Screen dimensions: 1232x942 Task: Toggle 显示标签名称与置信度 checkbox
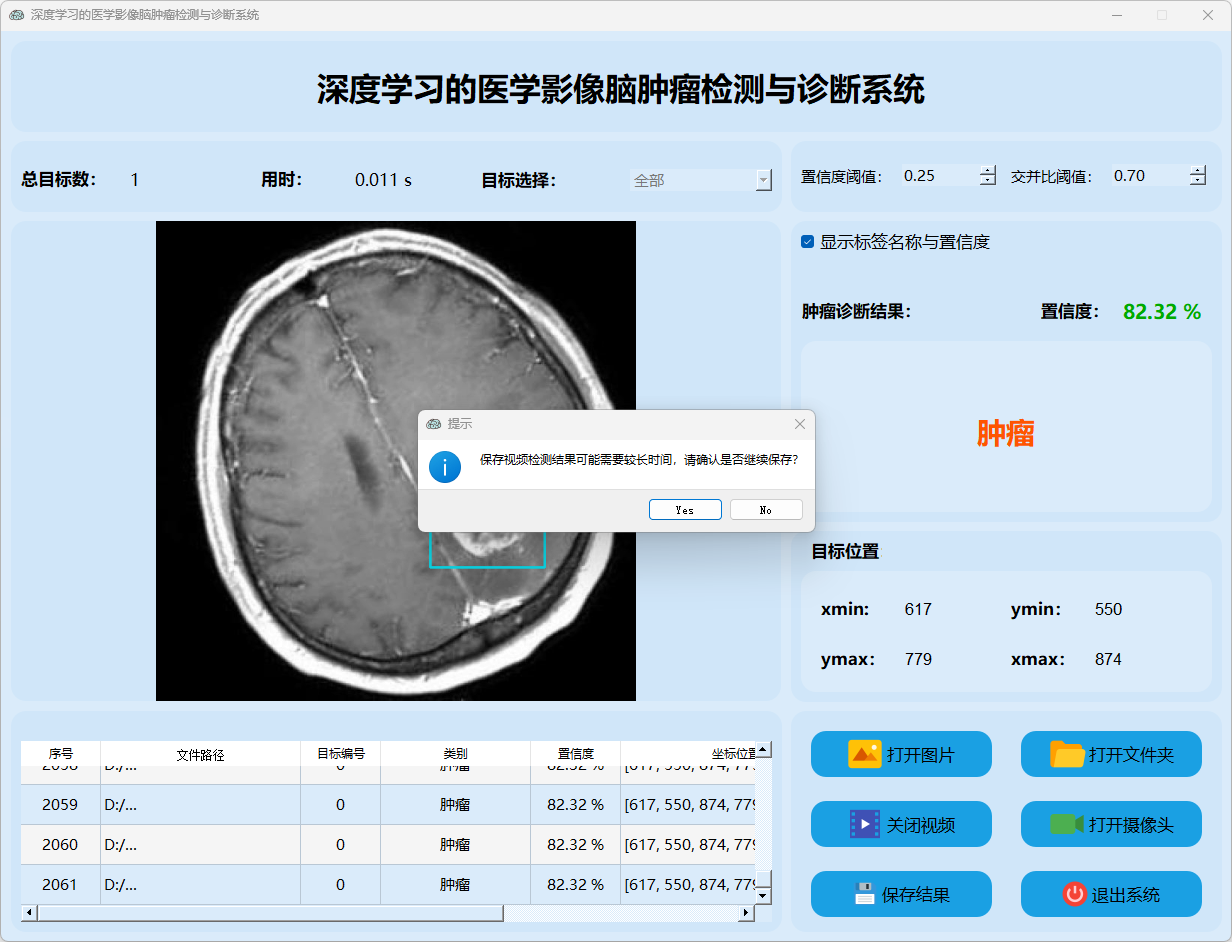click(x=808, y=242)
